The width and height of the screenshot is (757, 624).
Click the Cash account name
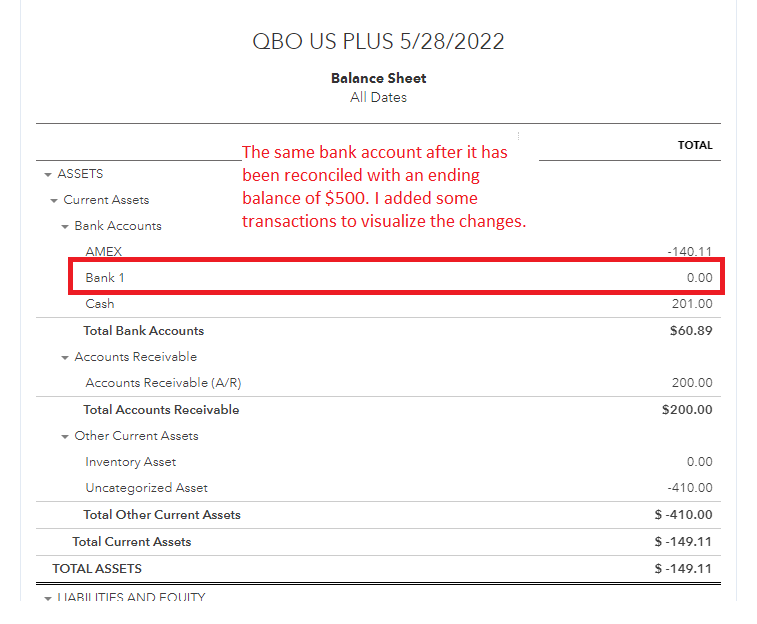click(100, 304)
